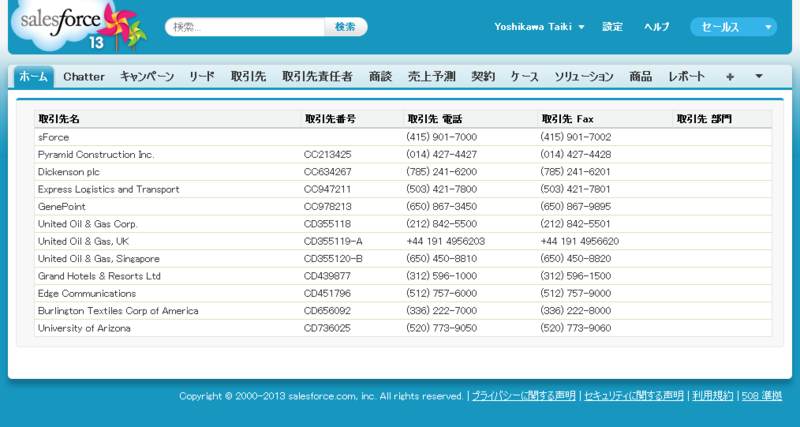Open the 取引先 tab
Viewport: 800px width, 427px height.
click(248, 77)
